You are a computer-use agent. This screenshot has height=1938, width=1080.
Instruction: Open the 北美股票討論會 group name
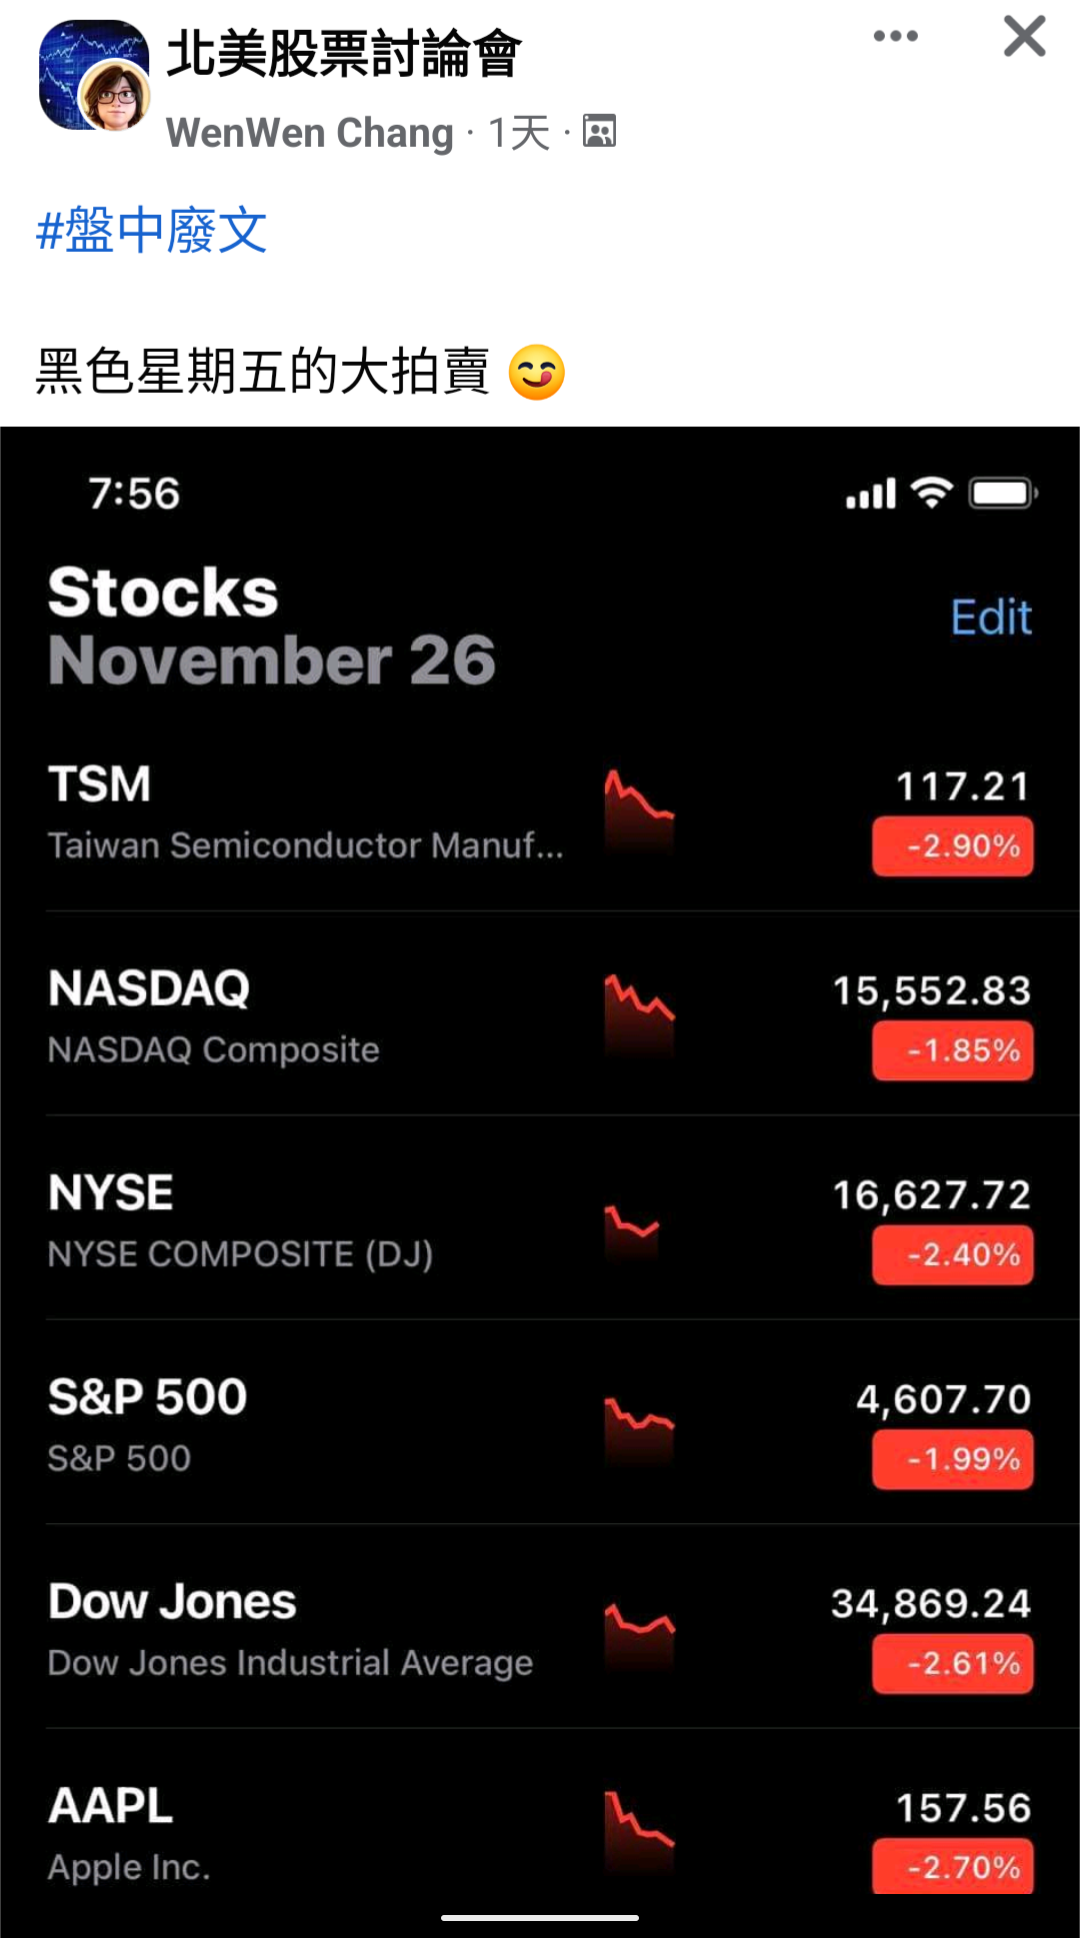click(343, 54)
